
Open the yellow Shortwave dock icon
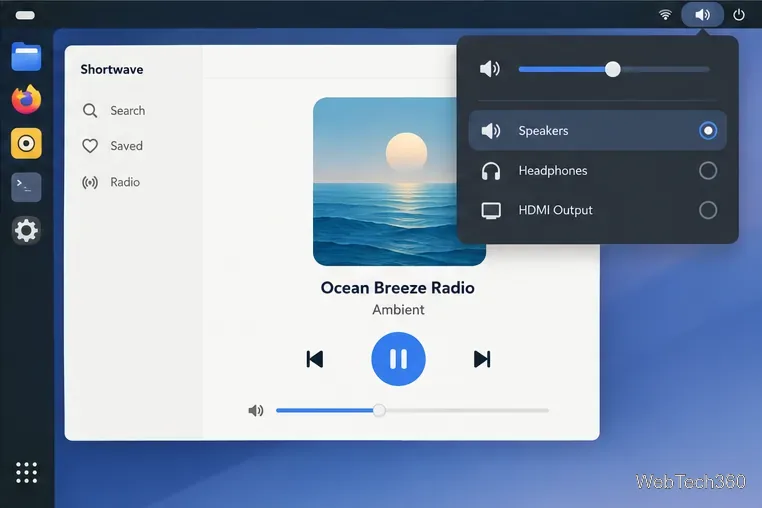pos(26,143)
